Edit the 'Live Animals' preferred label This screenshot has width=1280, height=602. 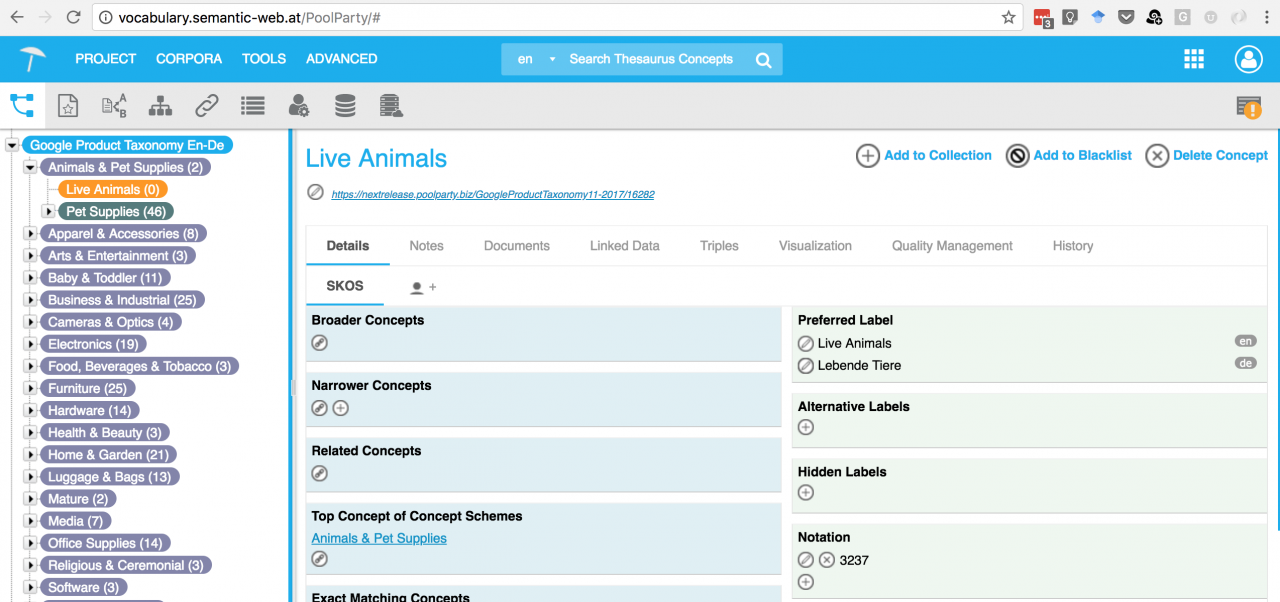[x=806, y=343]
